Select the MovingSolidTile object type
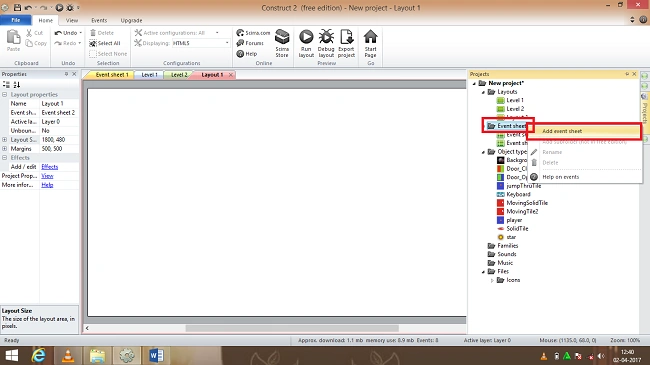Viewport: 650px width, 365px height. pos(522,203)
